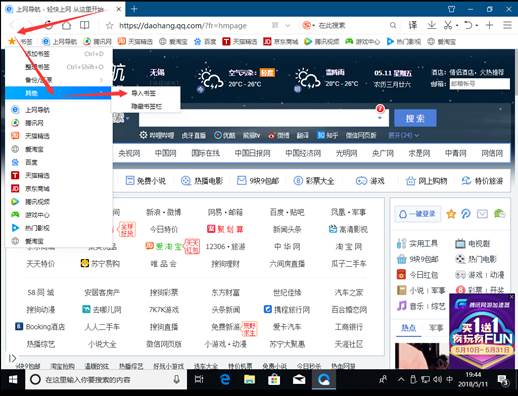The height and width of the screenshot is (396, 518).
Task: Open Microsoft Edge from the taskbar
Action: coord(225,379)
